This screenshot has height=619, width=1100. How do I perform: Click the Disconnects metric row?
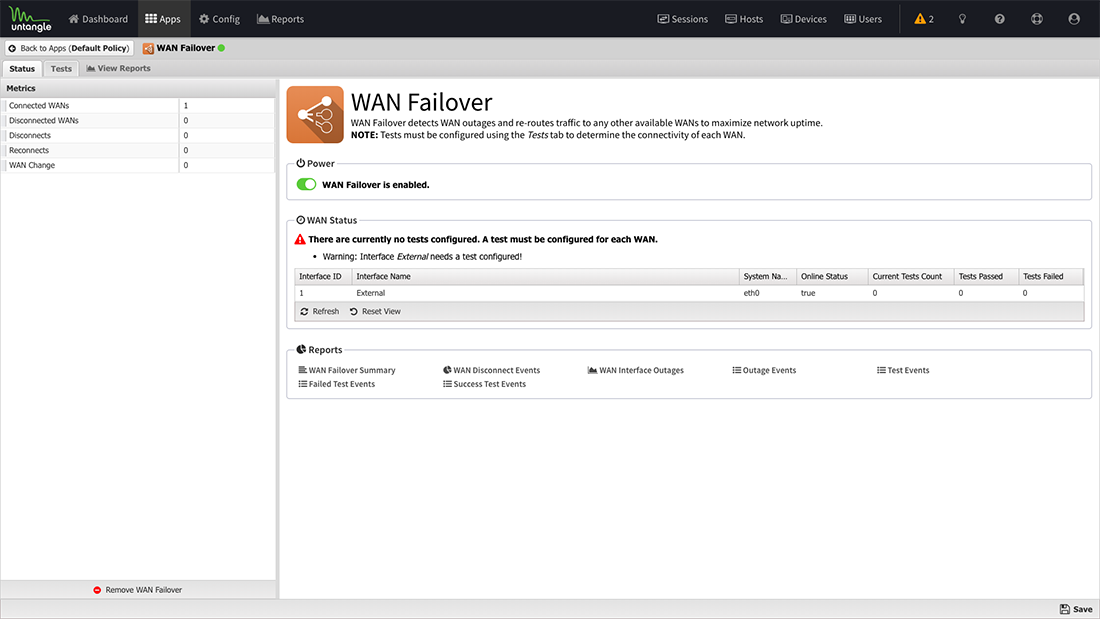[138, 135]
